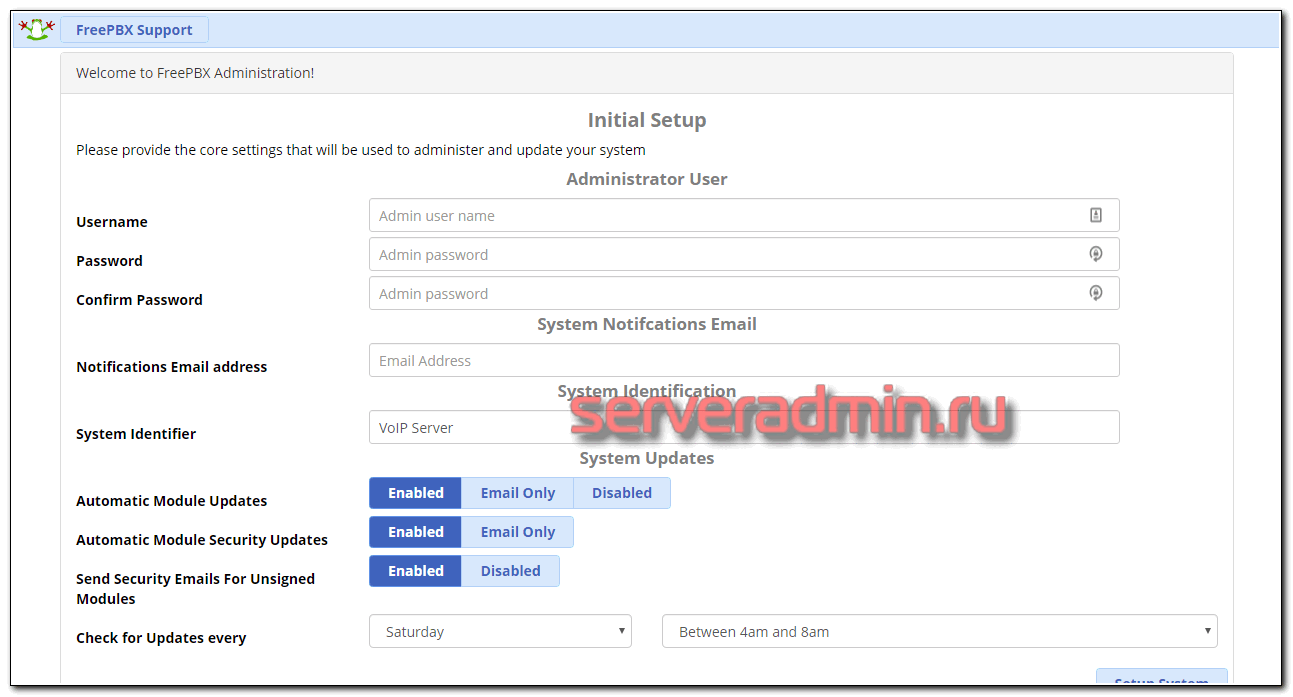Click the Initial Setup heading
The image size is (1293, 697).
point(647,120)
